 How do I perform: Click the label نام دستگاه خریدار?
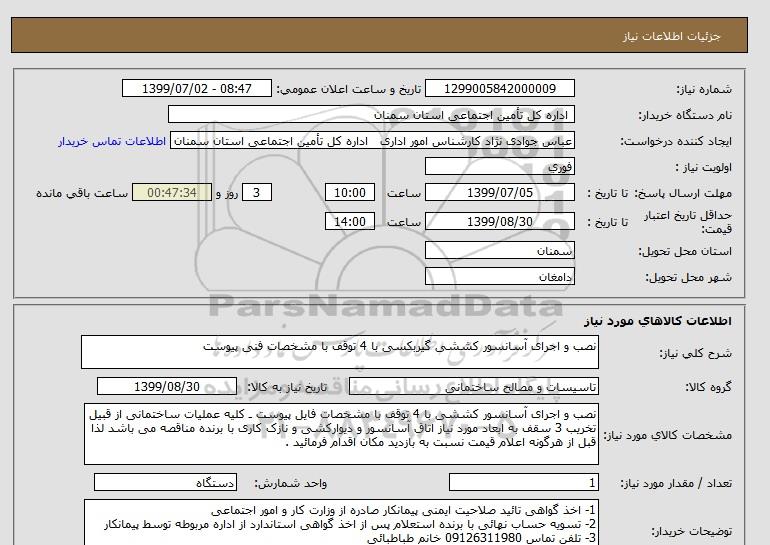685,115
